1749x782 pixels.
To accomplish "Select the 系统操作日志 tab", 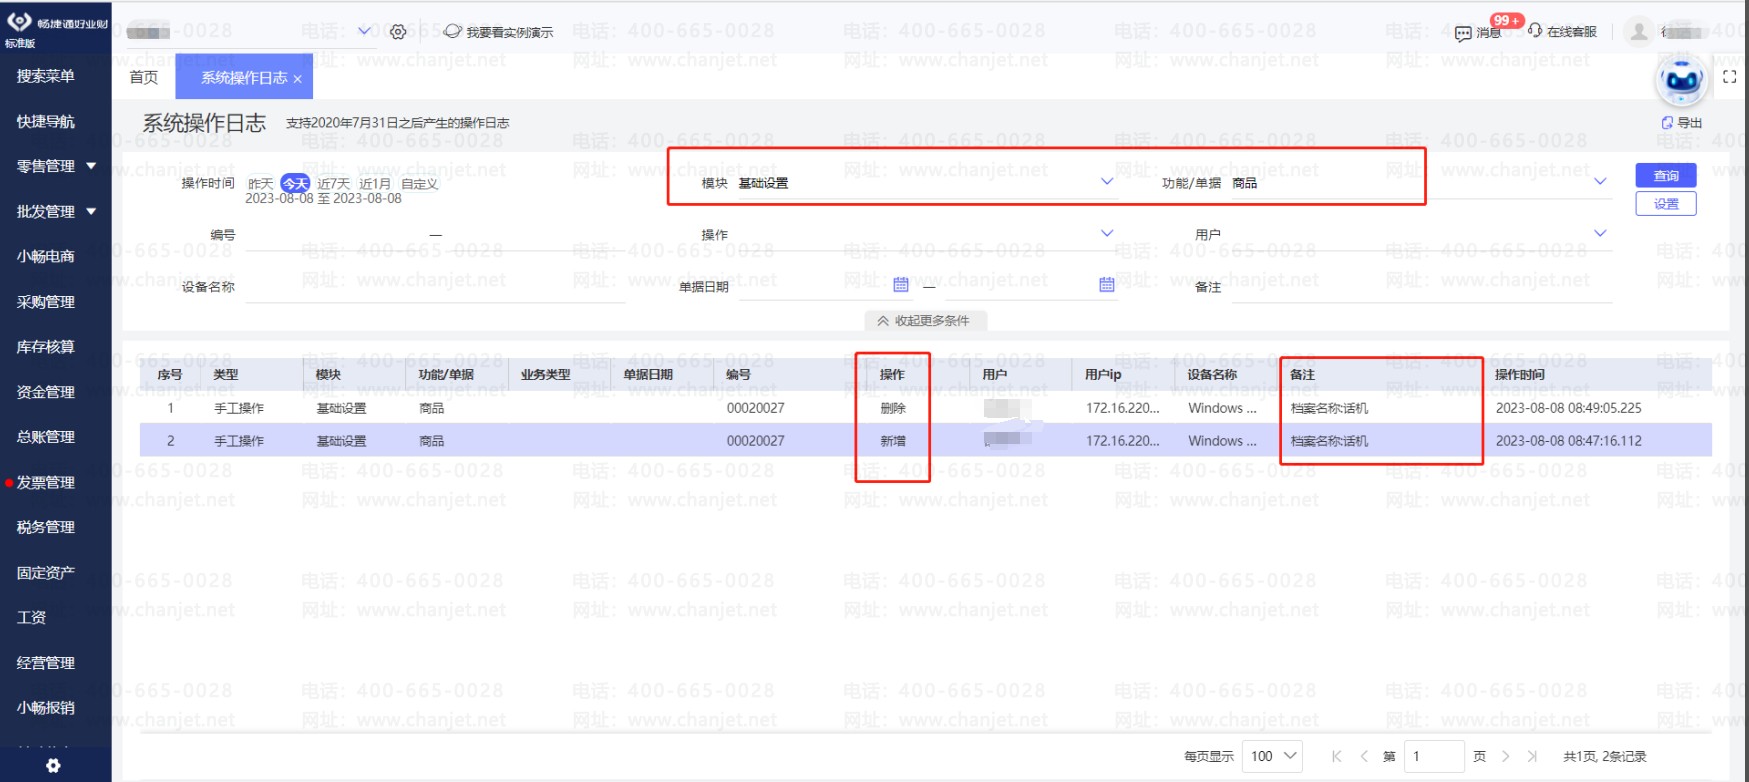I will (244, 77).
